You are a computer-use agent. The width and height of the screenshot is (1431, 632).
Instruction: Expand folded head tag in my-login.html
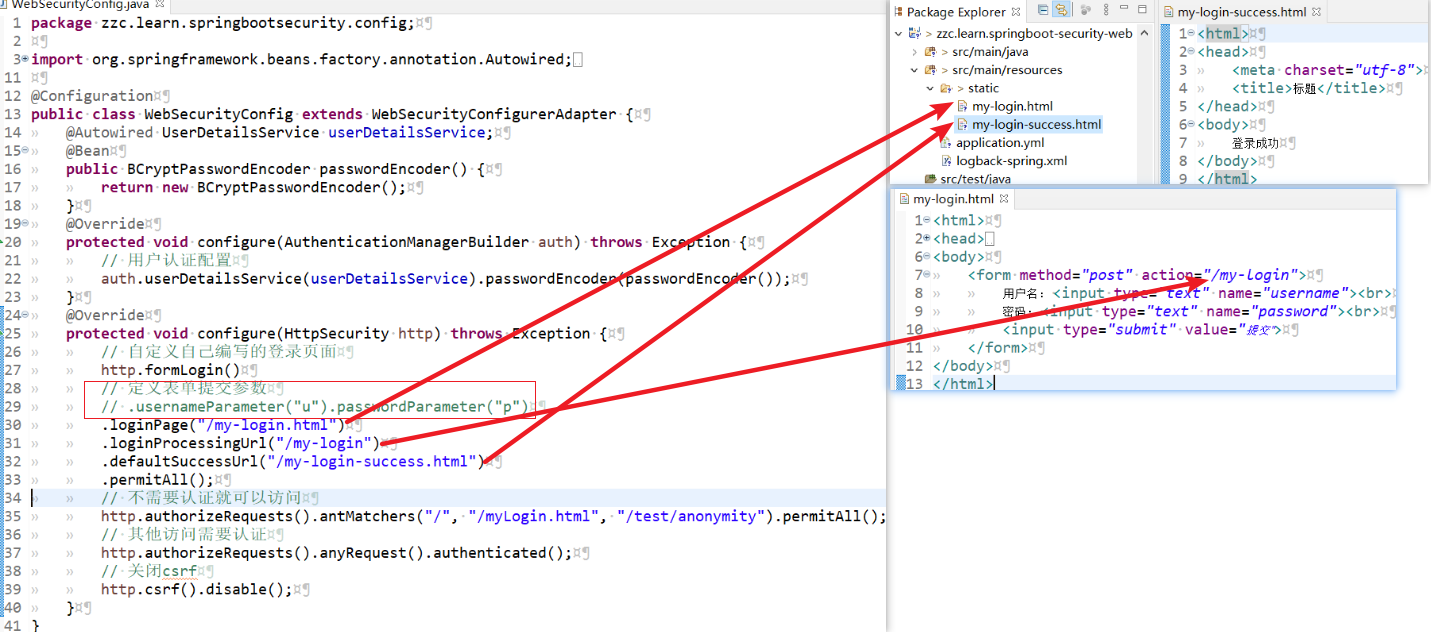pos(926,238)
